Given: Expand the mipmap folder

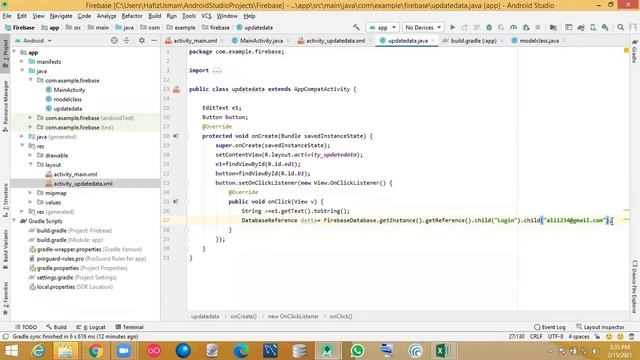Looking at the screenshot, I should point(30,193).
